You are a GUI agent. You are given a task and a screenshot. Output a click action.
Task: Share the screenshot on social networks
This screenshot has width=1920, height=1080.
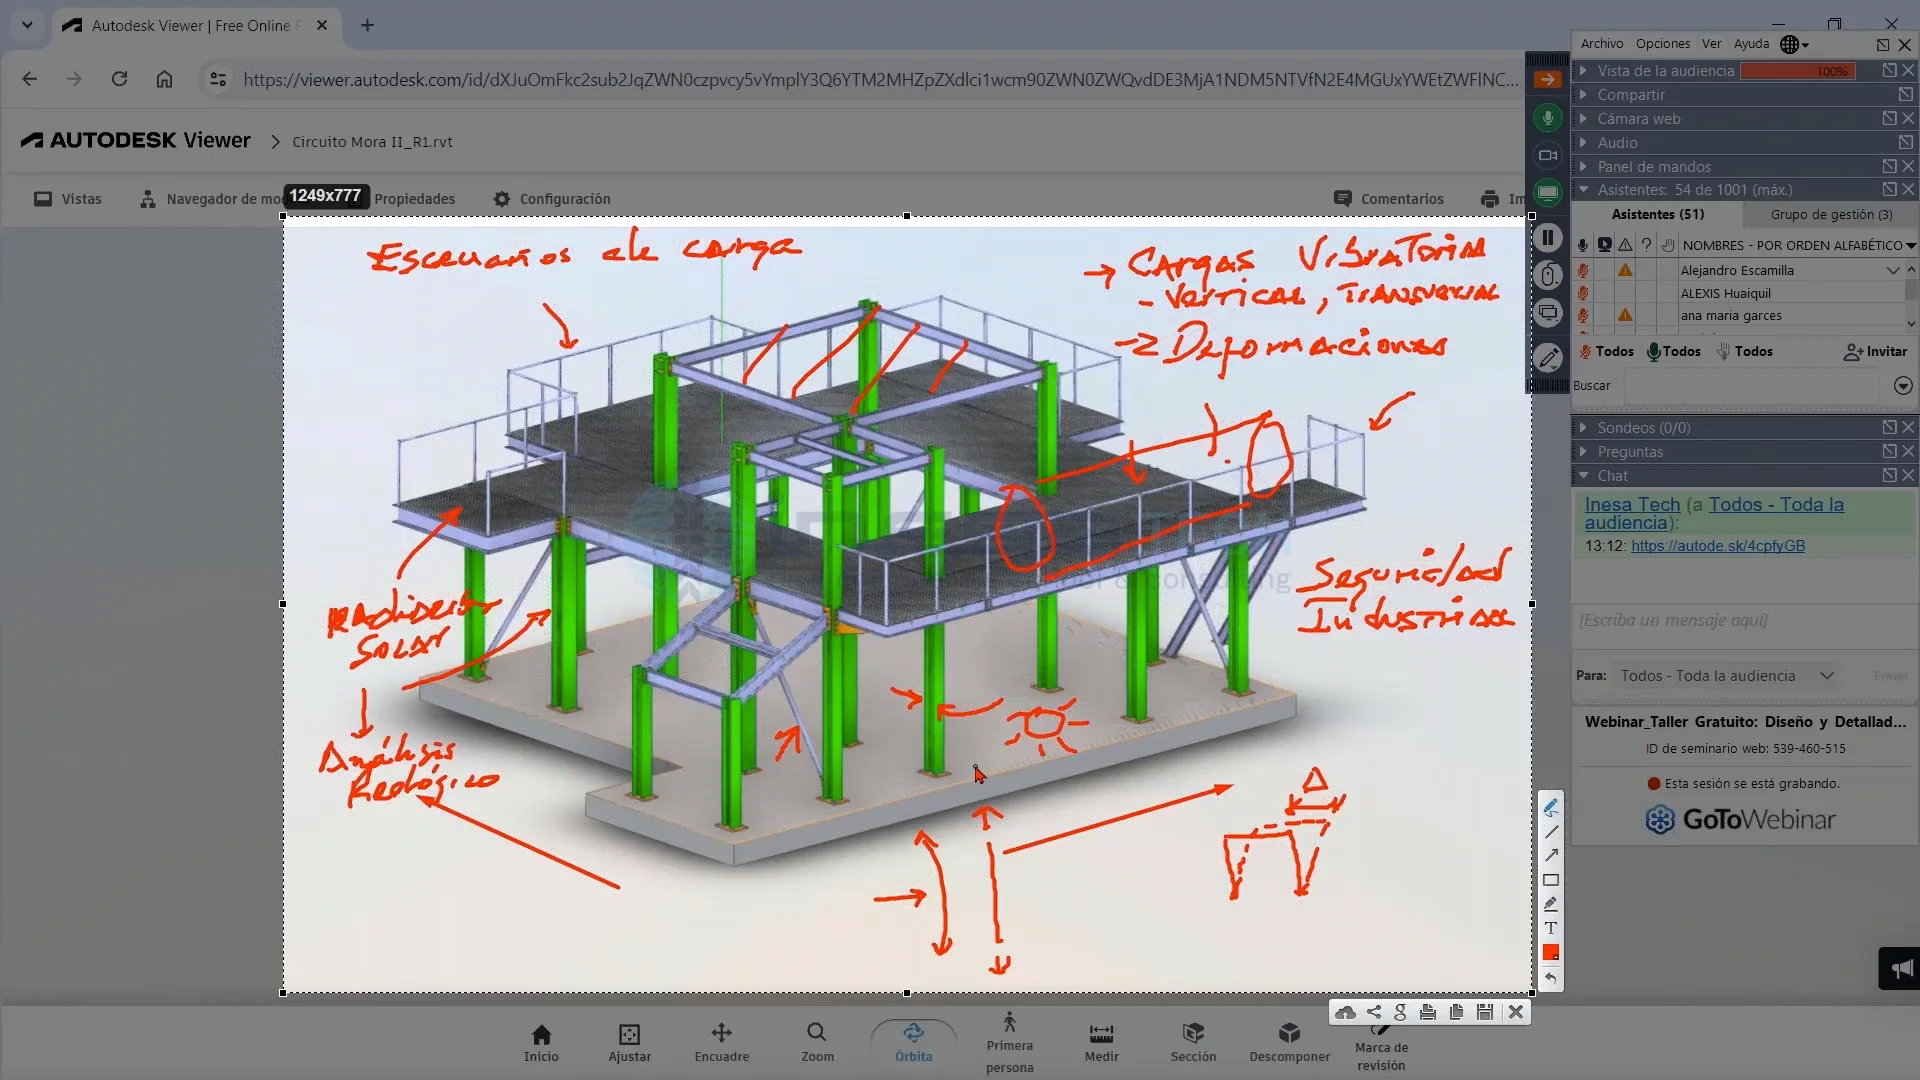click(1374, 1012)
